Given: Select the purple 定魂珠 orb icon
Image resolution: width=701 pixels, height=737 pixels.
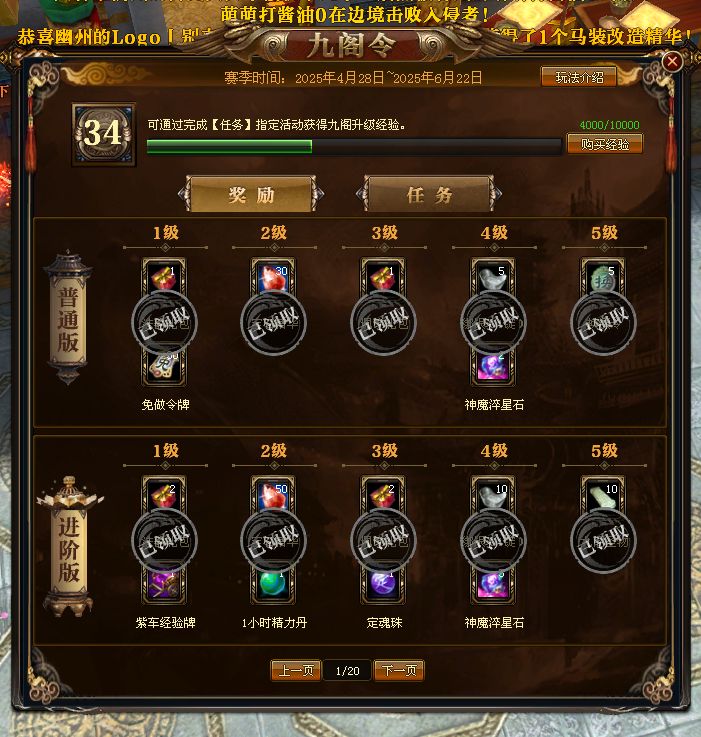Looking at the screenshot, I should coord(383,585).
